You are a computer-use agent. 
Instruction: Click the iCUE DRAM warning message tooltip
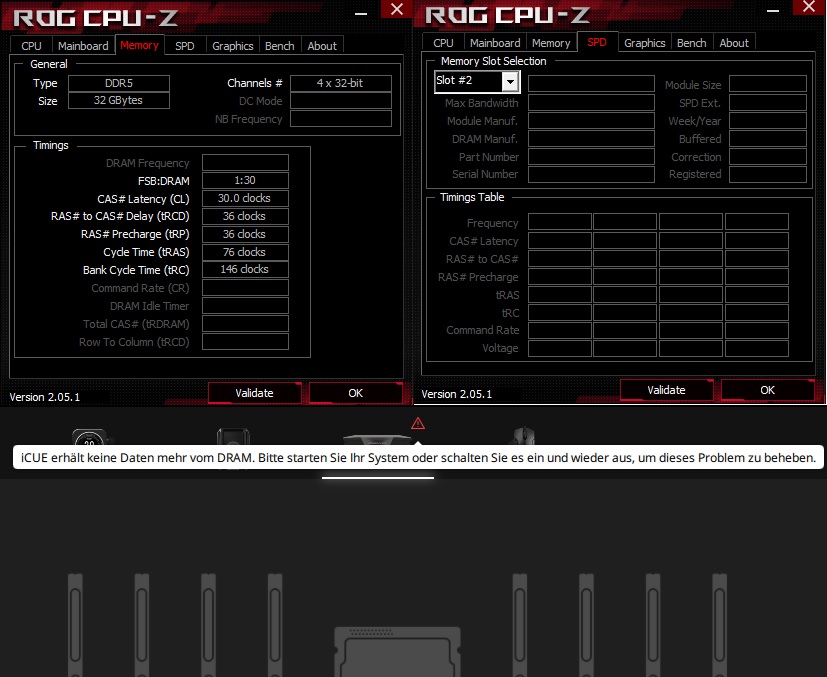pos(418,457)
